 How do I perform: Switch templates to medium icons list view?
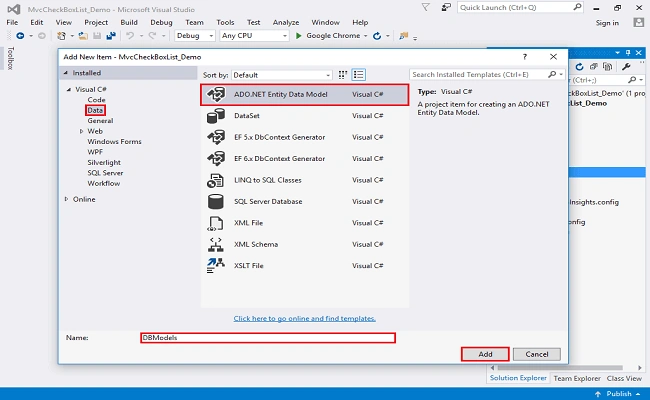tap(359, 75)
